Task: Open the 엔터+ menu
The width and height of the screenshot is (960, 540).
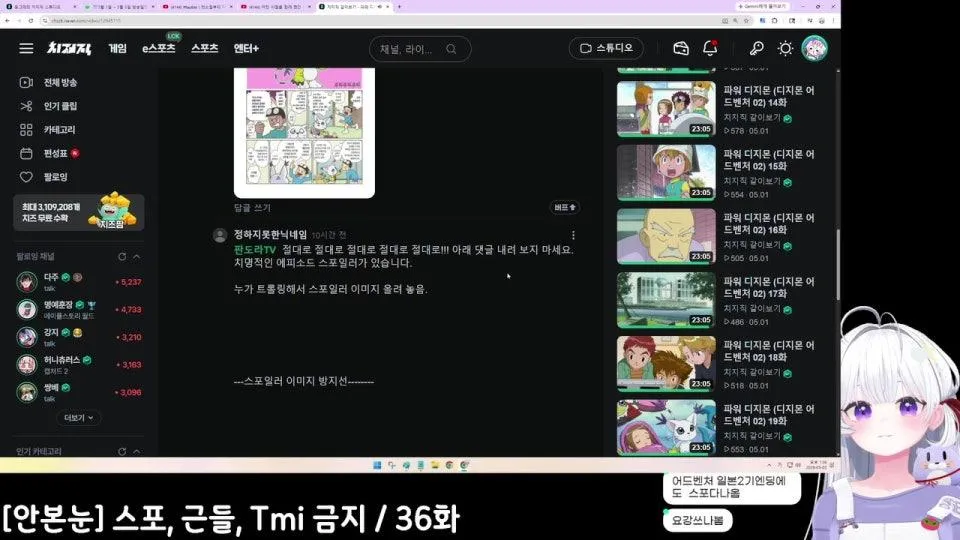Action: coord(246,48)
